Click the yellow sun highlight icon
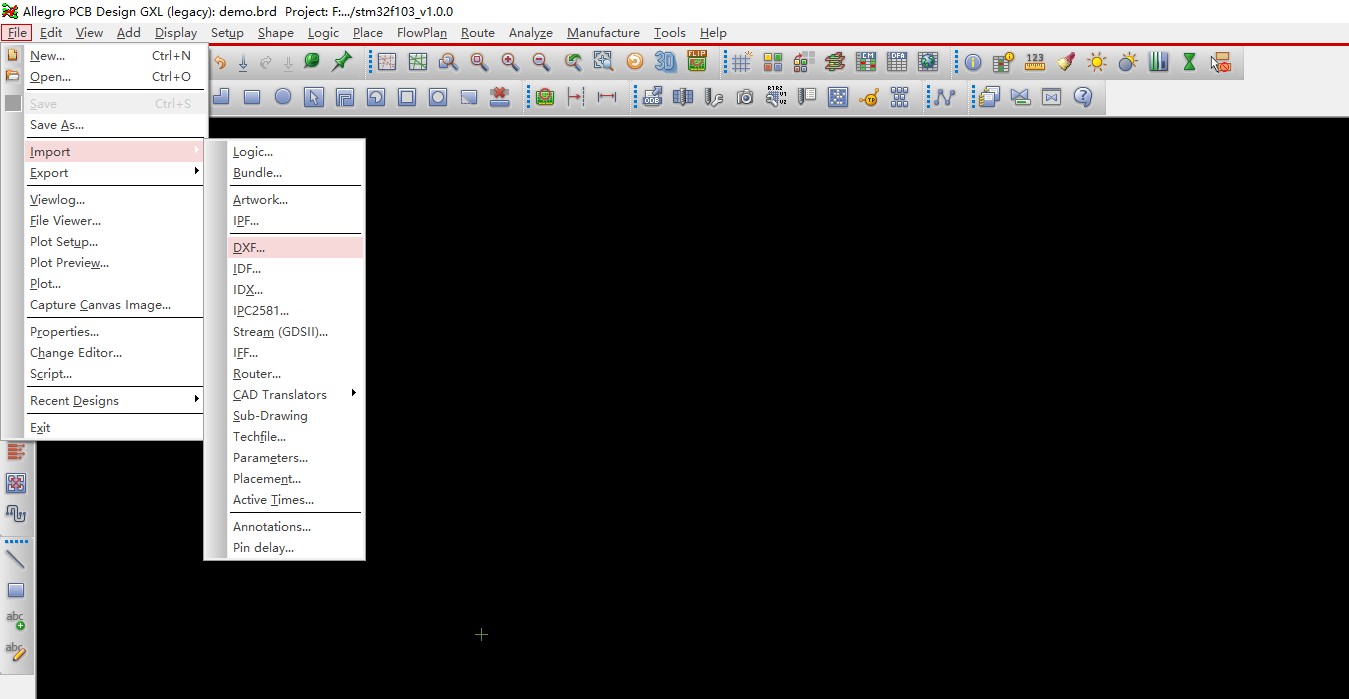The image size is (1349, 699). [1097, 62]
